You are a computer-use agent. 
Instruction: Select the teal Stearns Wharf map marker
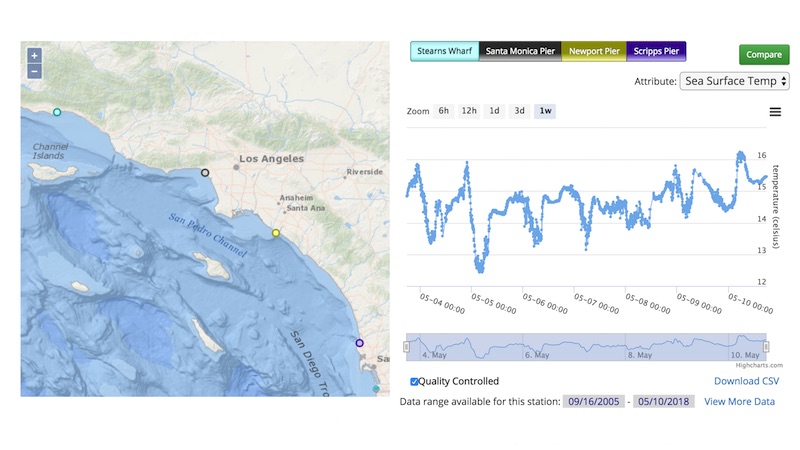click(x=57, y=112)
